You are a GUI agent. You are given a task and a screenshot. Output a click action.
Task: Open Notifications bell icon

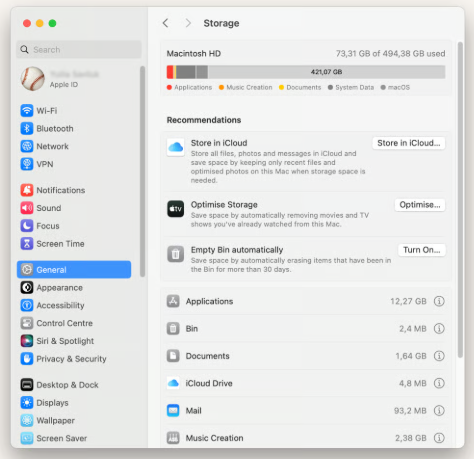coord(27,190)
